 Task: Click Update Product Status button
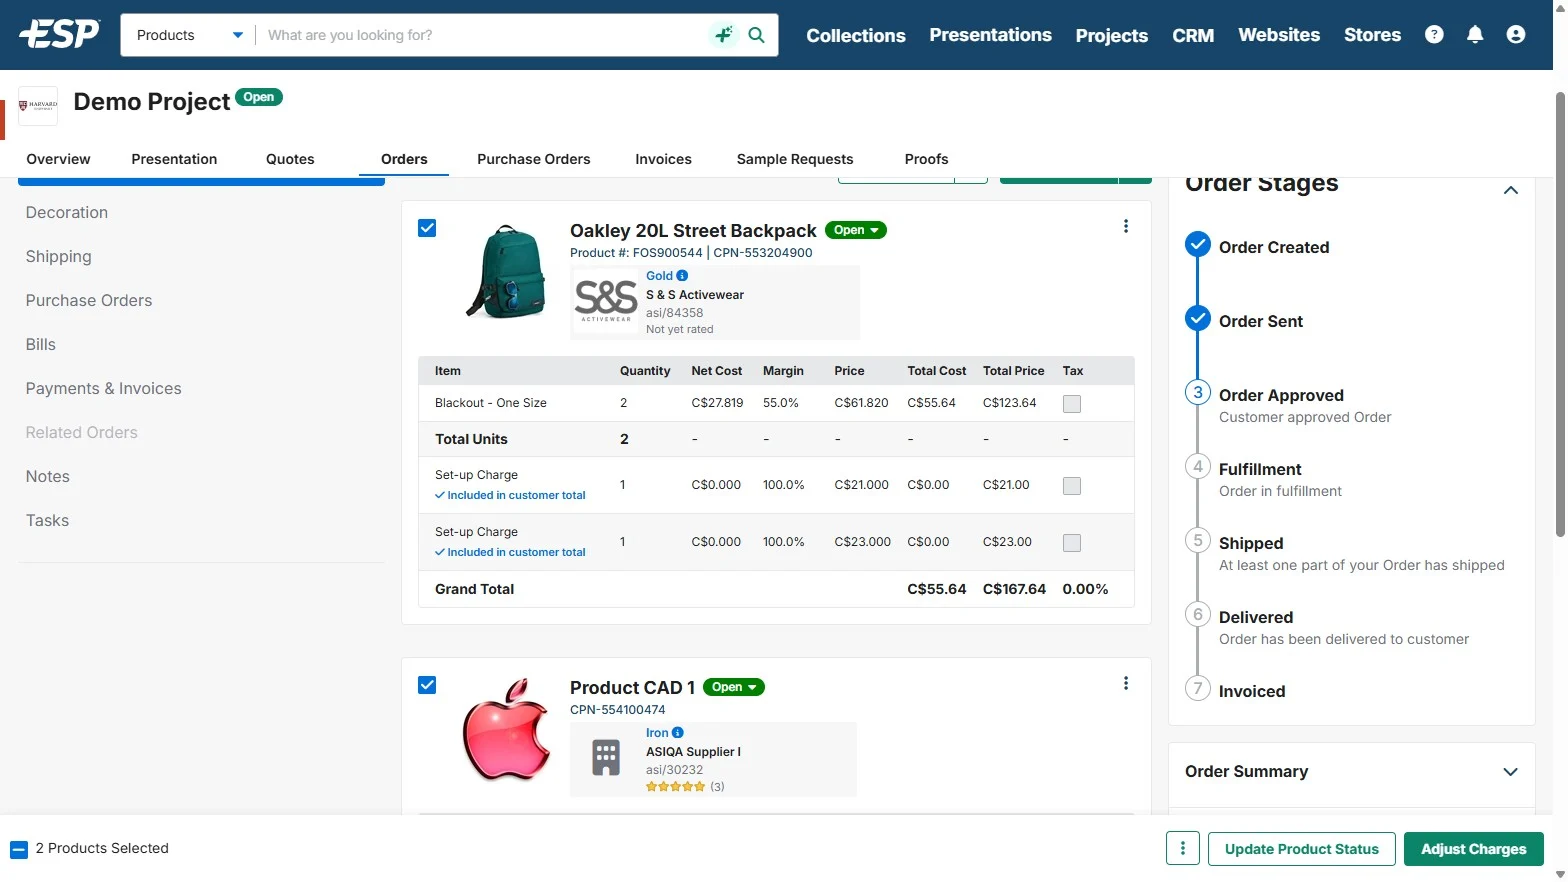pyautogui.click(x=1302, y=849)
